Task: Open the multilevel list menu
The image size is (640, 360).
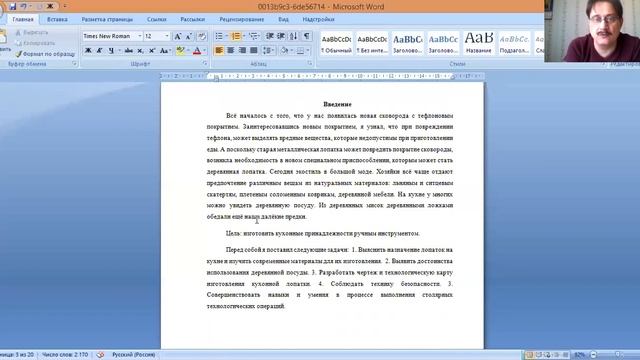Action: pyautogui.click(x=253, y=36)
